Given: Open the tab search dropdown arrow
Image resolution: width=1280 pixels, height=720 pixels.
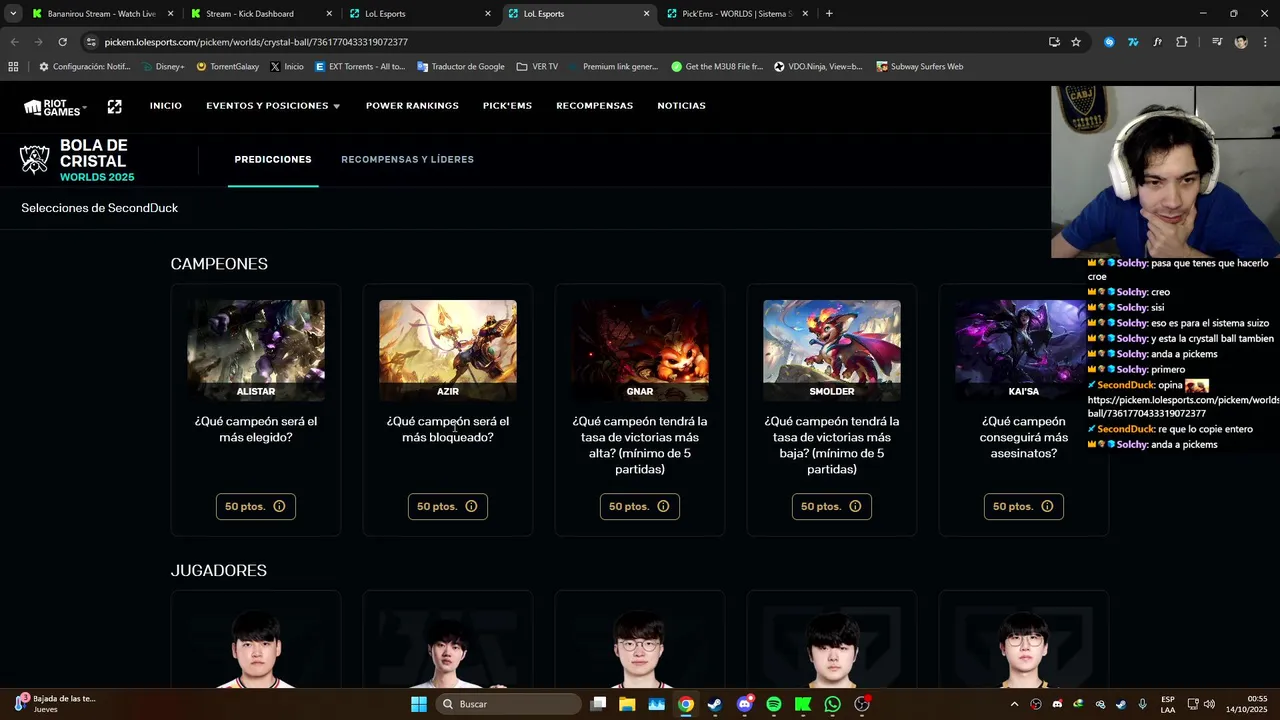Looking at the screenshot, I should click(x=13, y=14).
